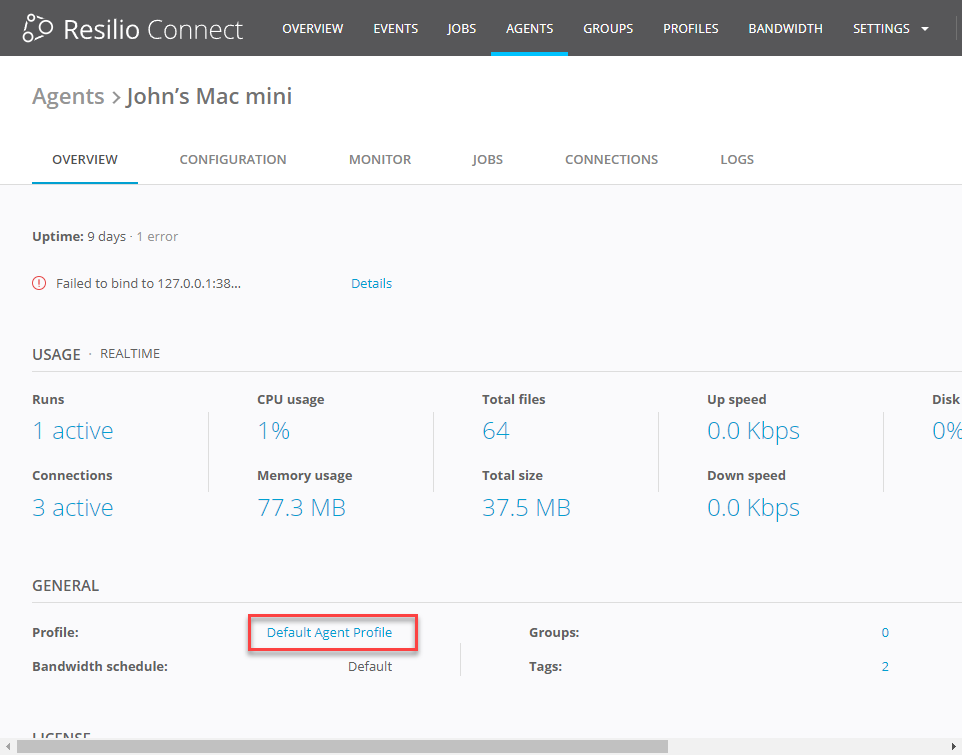The width and height of the screenshot is (962, 755).
Task: Click the horizontal scrollbar at the bottom
Action: click(340, 746)
